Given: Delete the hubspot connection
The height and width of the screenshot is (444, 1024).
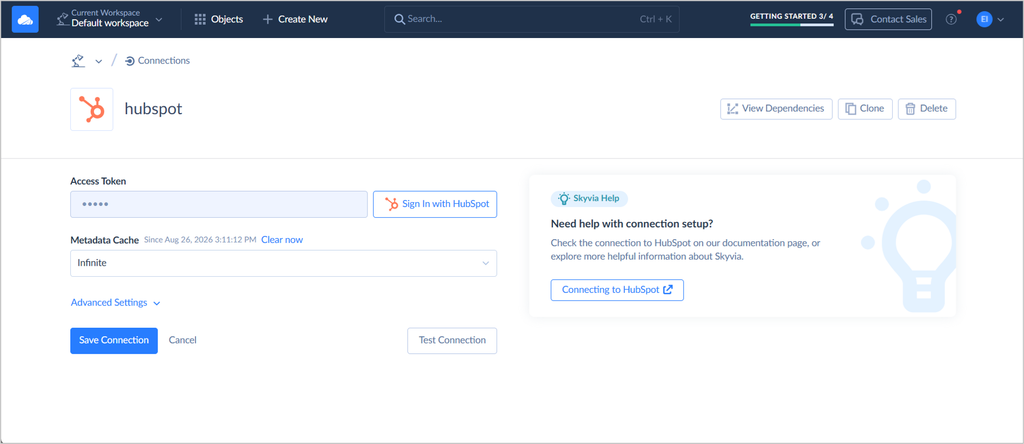Looking at the screenshot, I should (x=927, y=109).
